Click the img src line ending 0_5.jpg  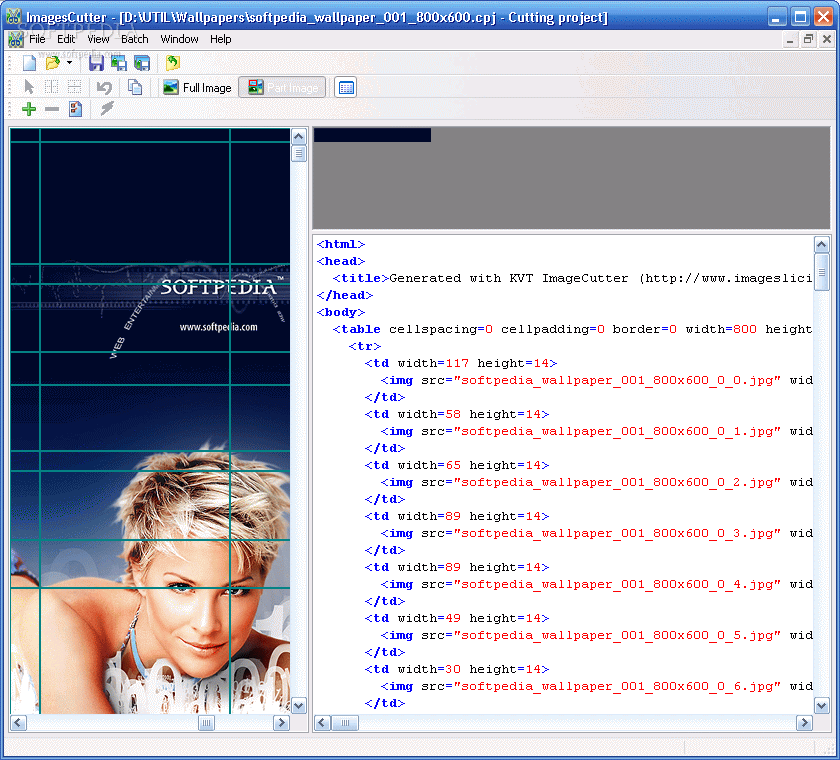[x=596, y=635]
